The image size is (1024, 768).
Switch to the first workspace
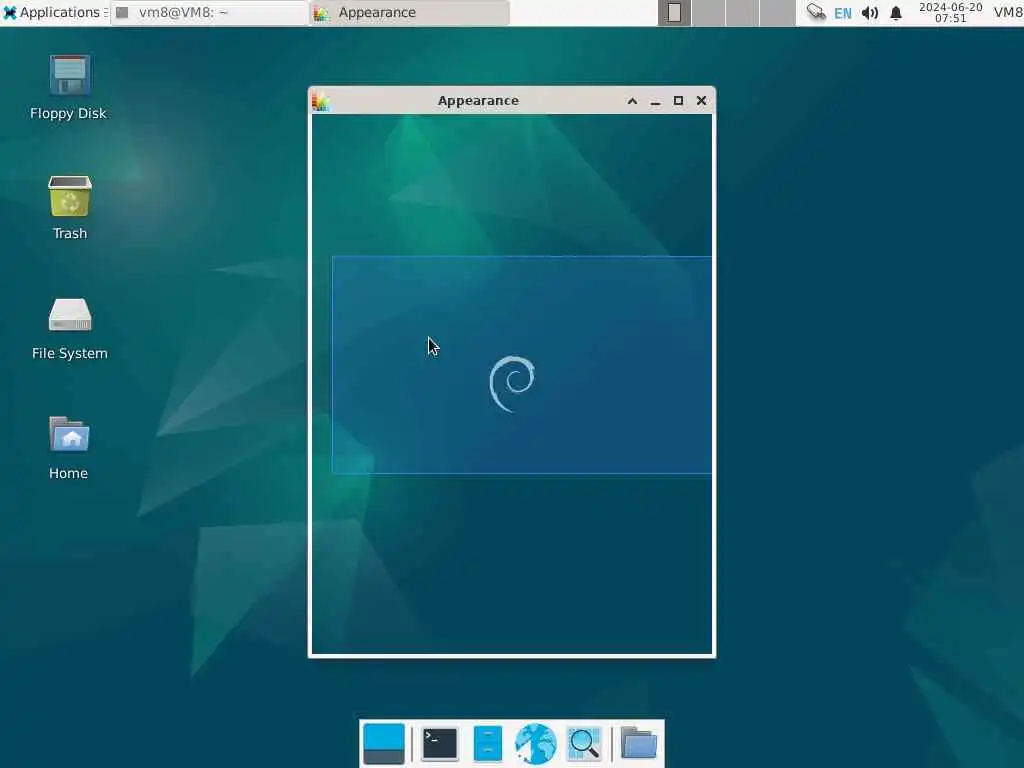674,12
